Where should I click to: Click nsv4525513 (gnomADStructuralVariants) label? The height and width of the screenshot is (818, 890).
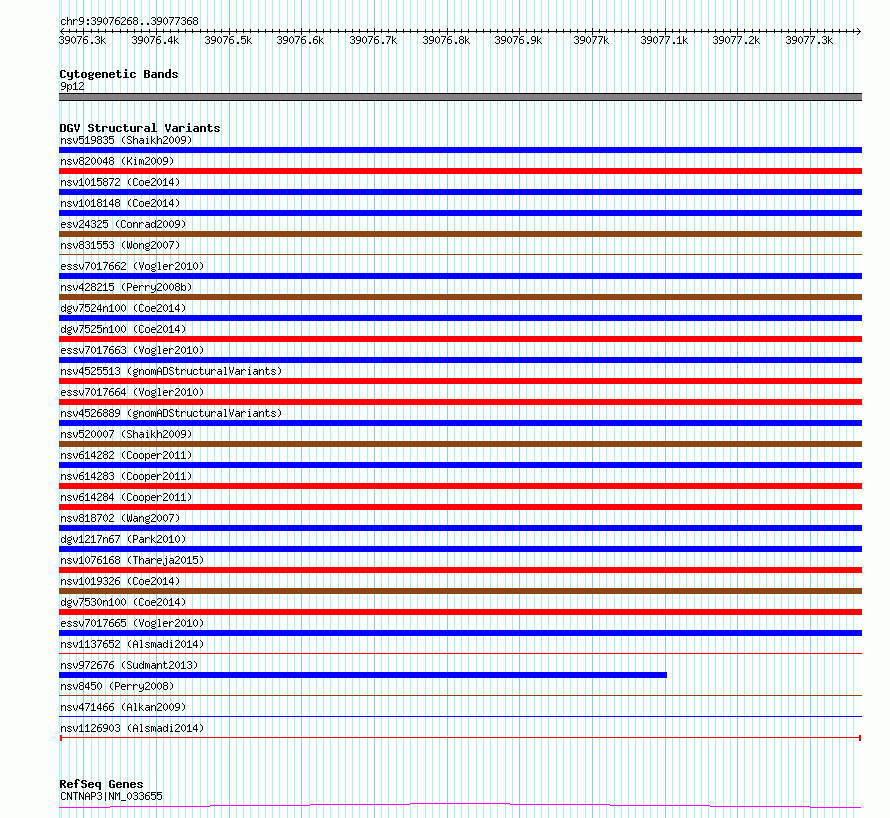coord(171,371)
